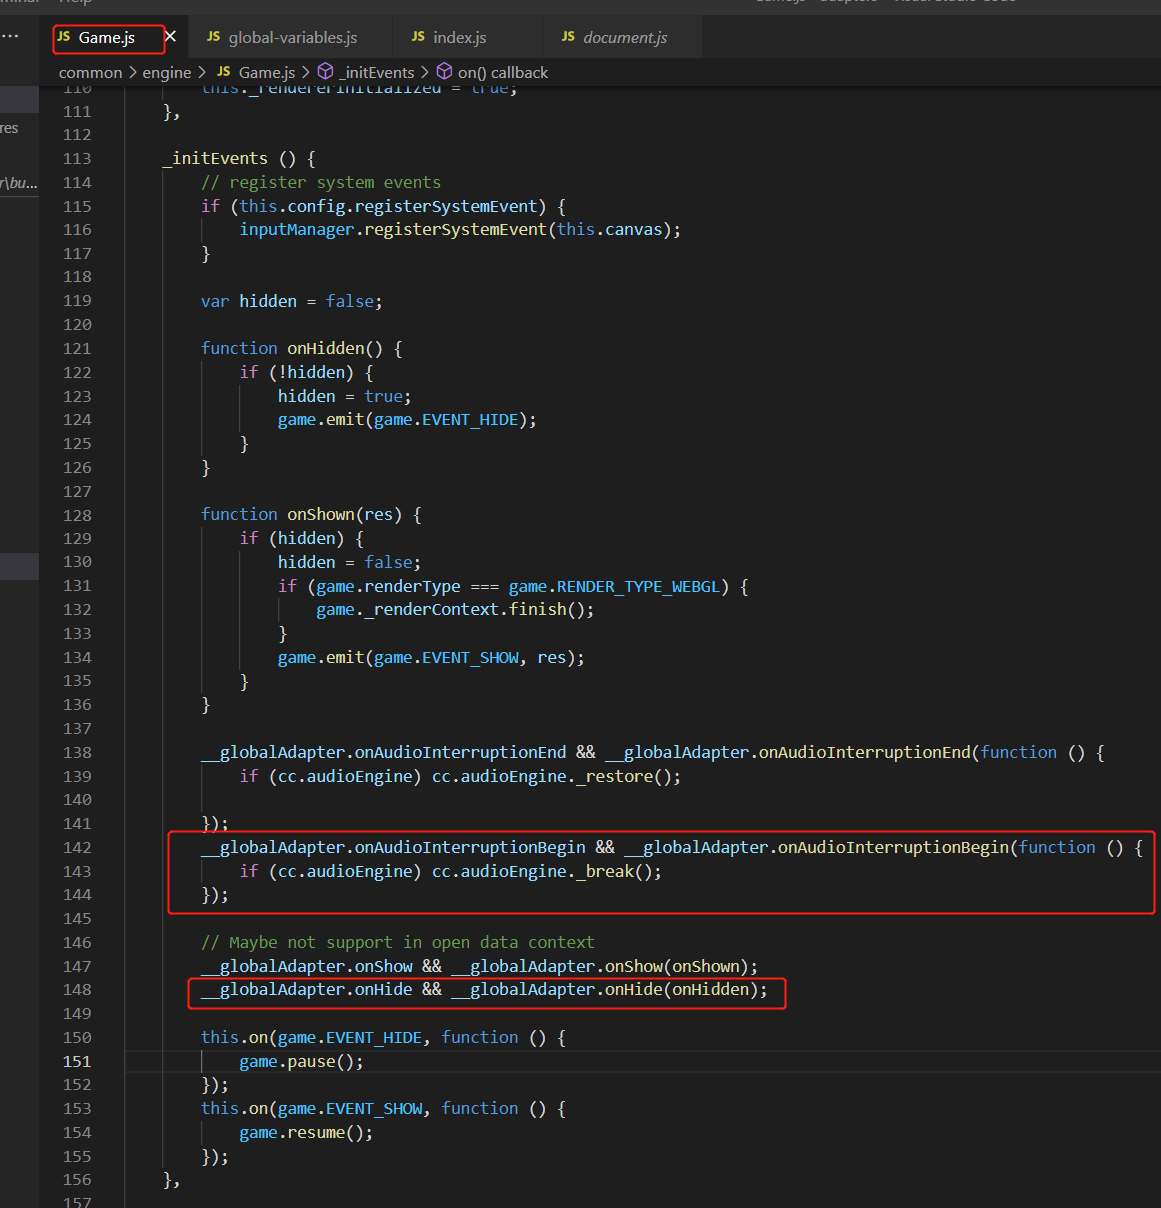Click the comment '// register system events'
The width and height of the screenshot is (1161, 1208).
point(321,183)
